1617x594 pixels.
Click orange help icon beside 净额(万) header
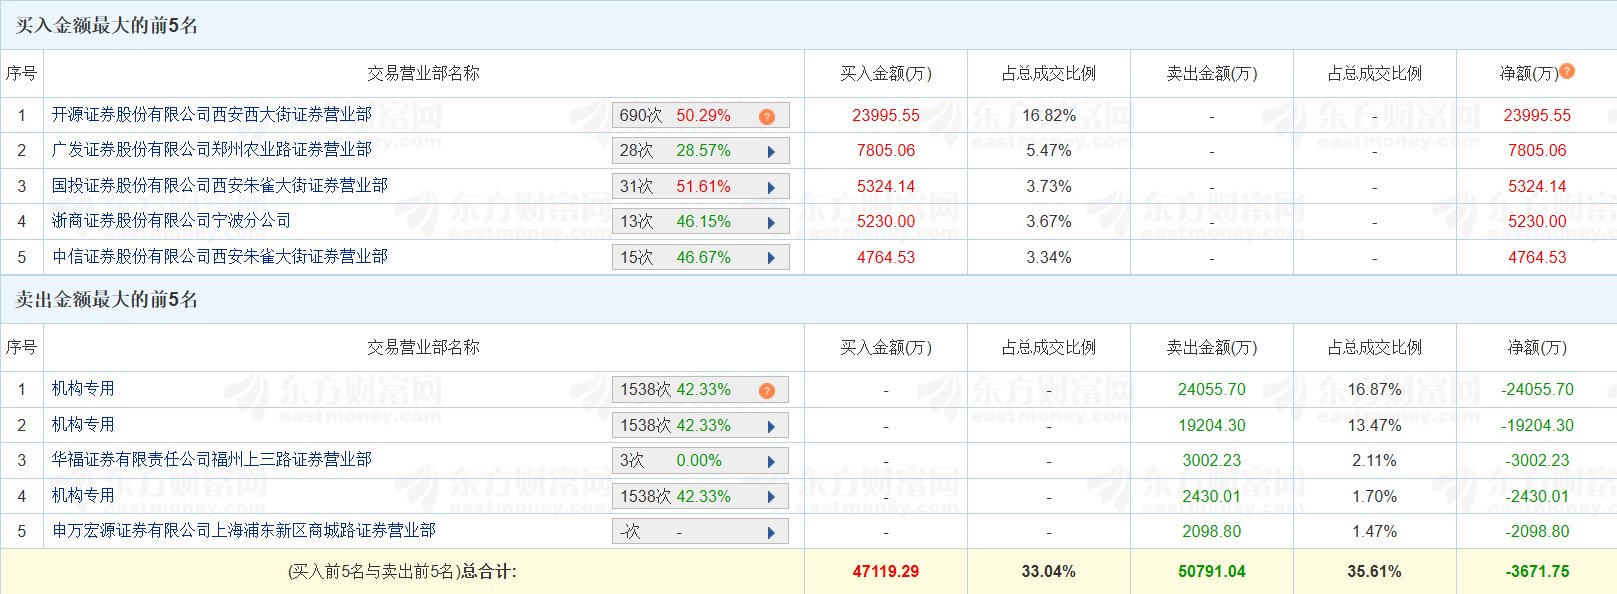coord(1567,71)
